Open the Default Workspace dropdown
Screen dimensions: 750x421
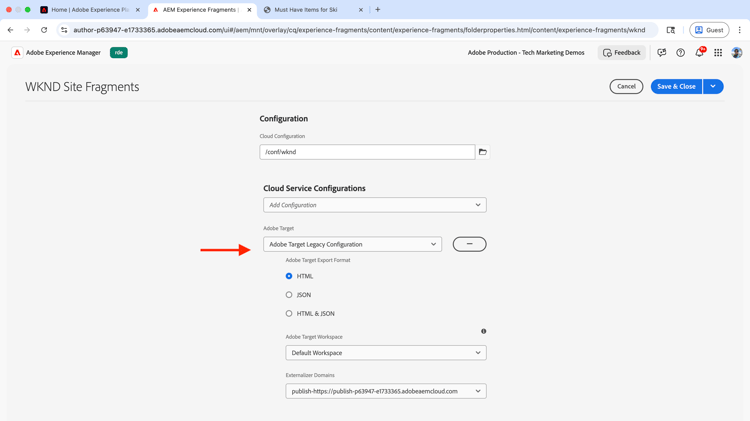[x=386, y=353]
